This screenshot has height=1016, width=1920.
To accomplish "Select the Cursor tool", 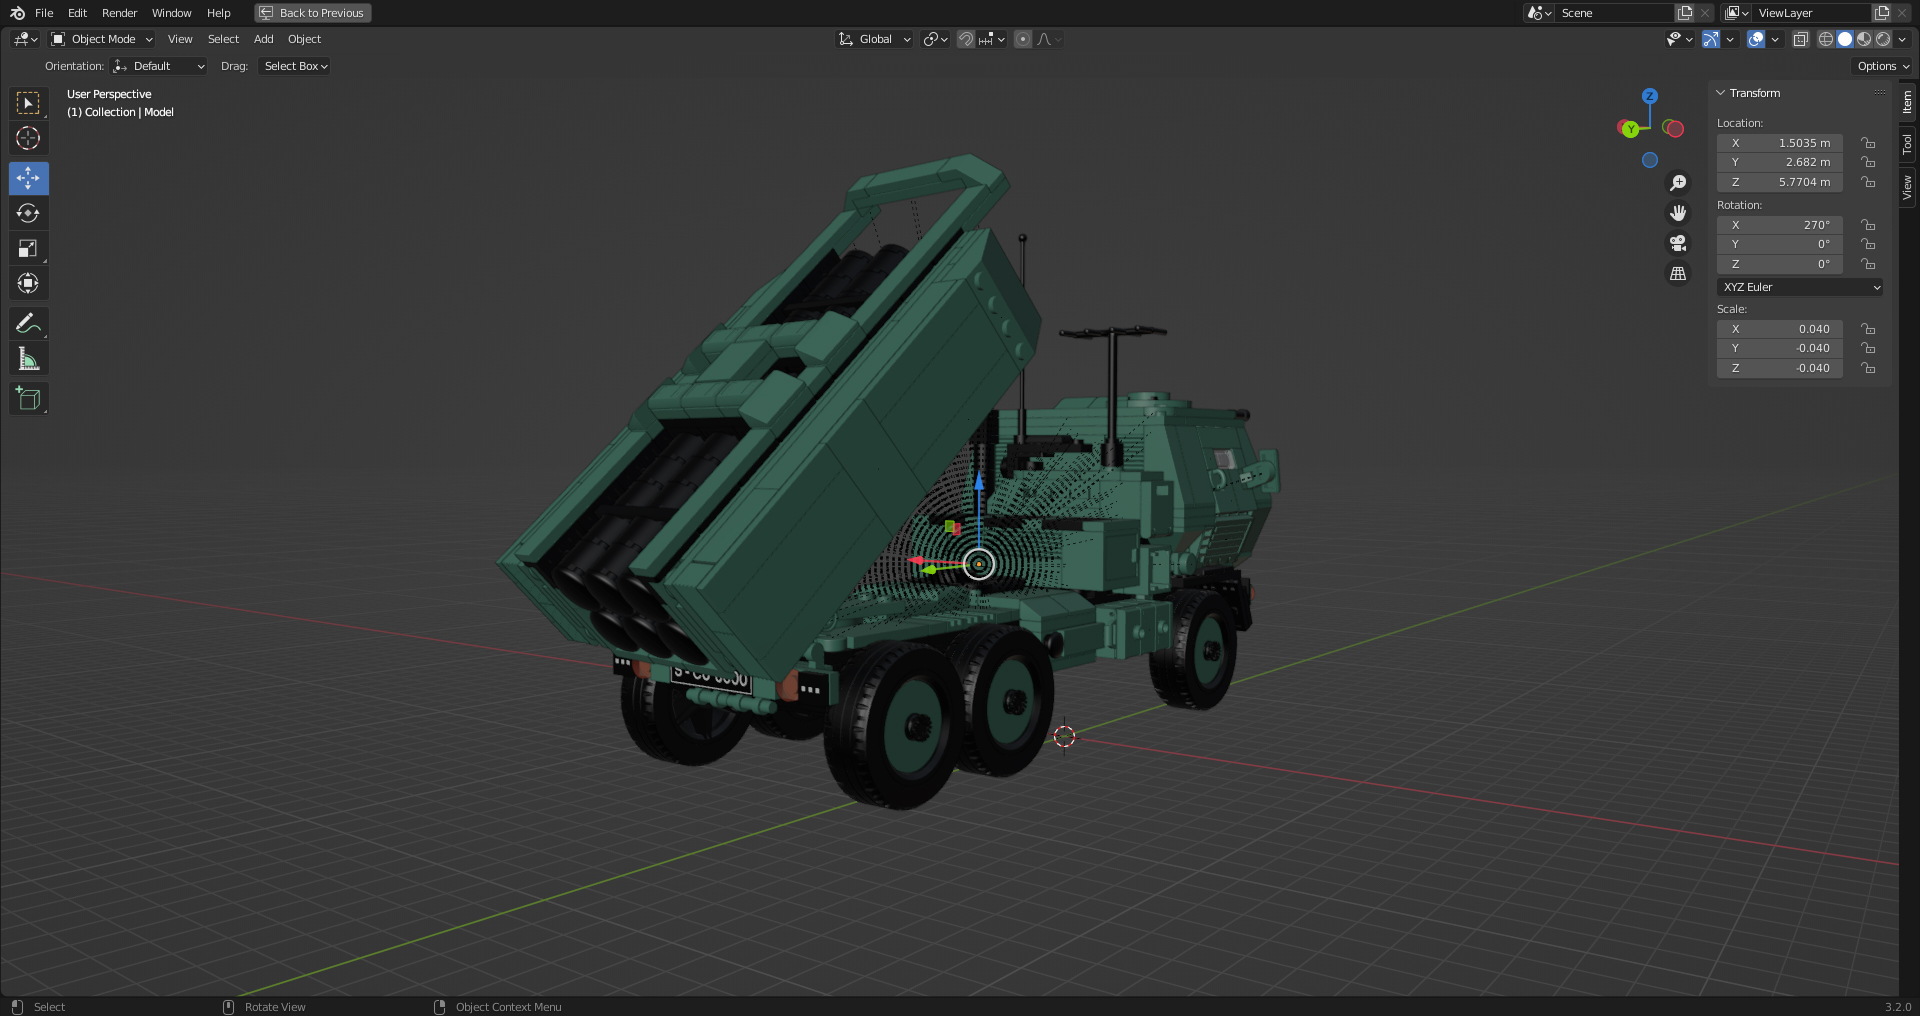I will click(28, 138).
